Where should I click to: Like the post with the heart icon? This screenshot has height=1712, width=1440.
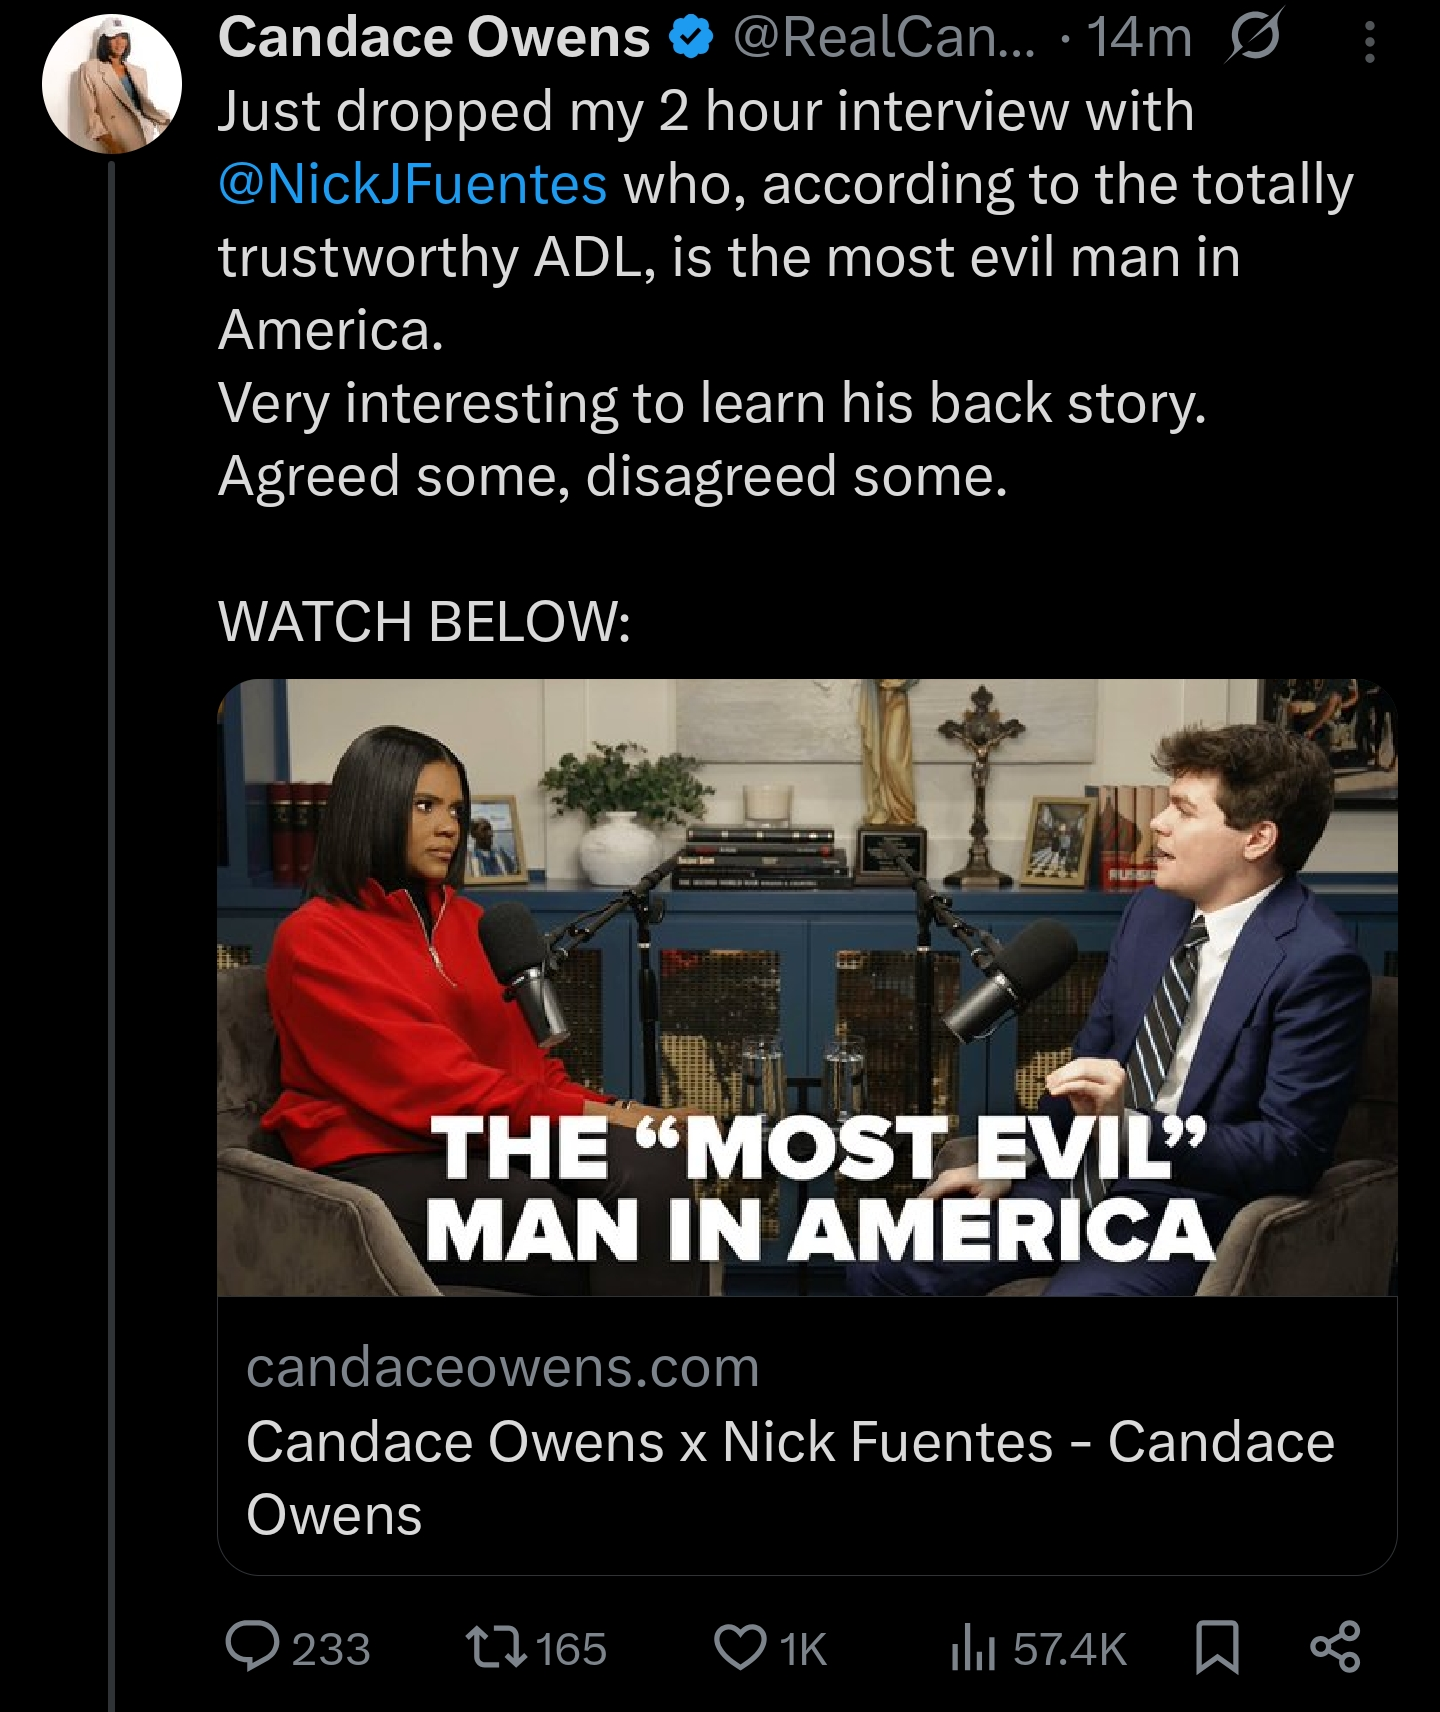740,1648
